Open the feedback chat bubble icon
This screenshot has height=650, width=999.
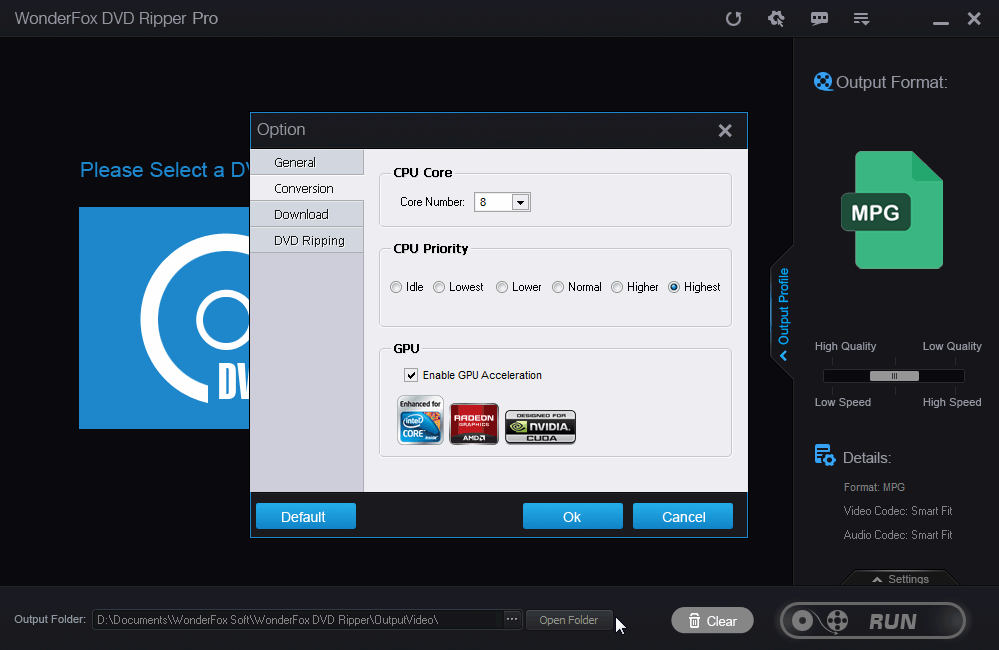tap(819, 18)
